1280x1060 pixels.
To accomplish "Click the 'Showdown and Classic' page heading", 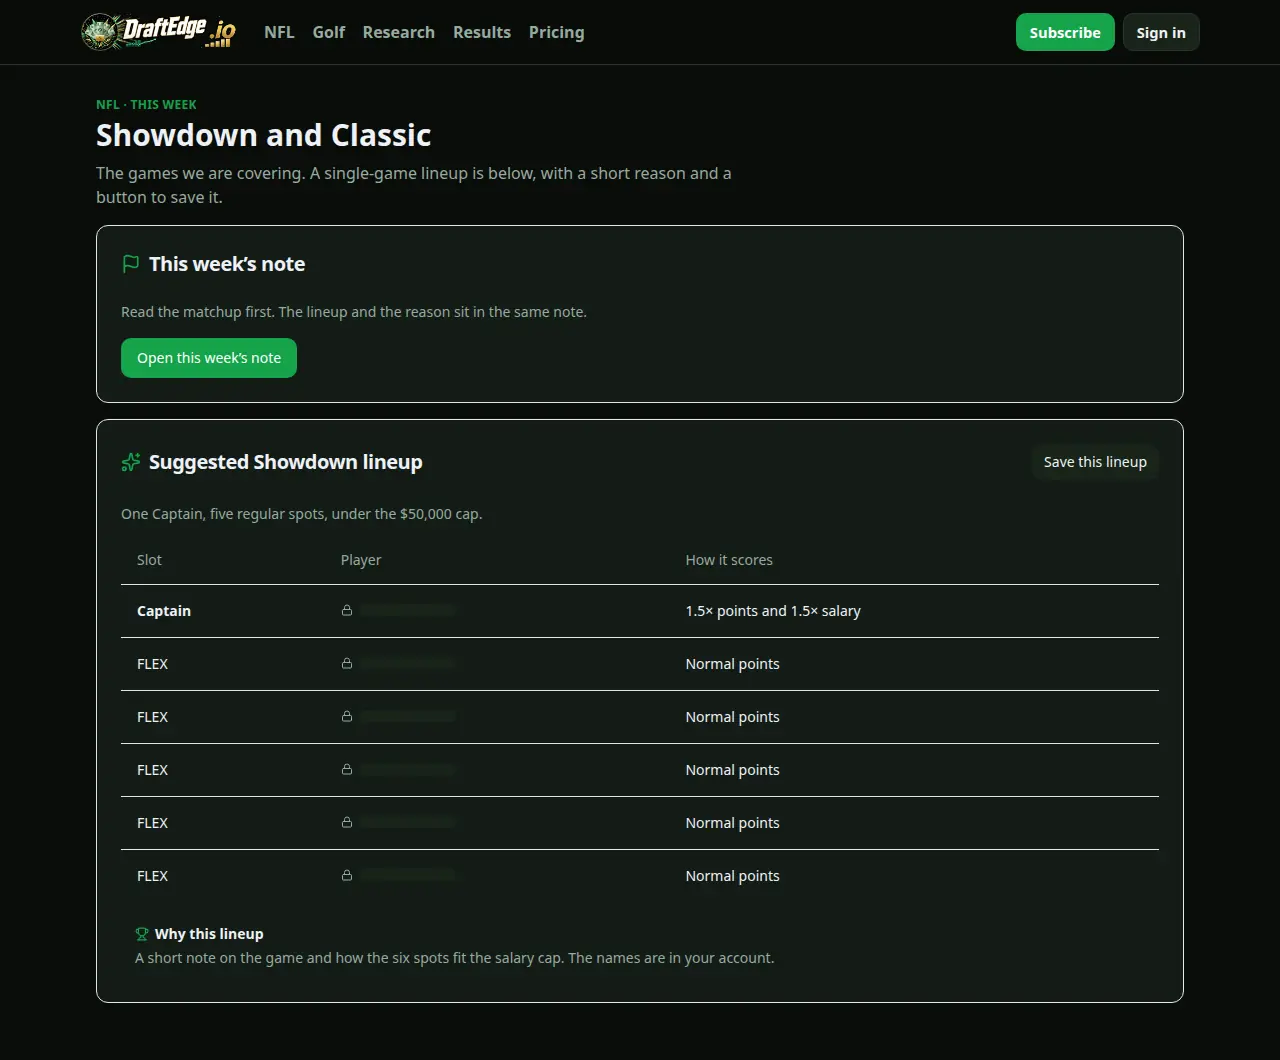I will [x=264, y=135].
